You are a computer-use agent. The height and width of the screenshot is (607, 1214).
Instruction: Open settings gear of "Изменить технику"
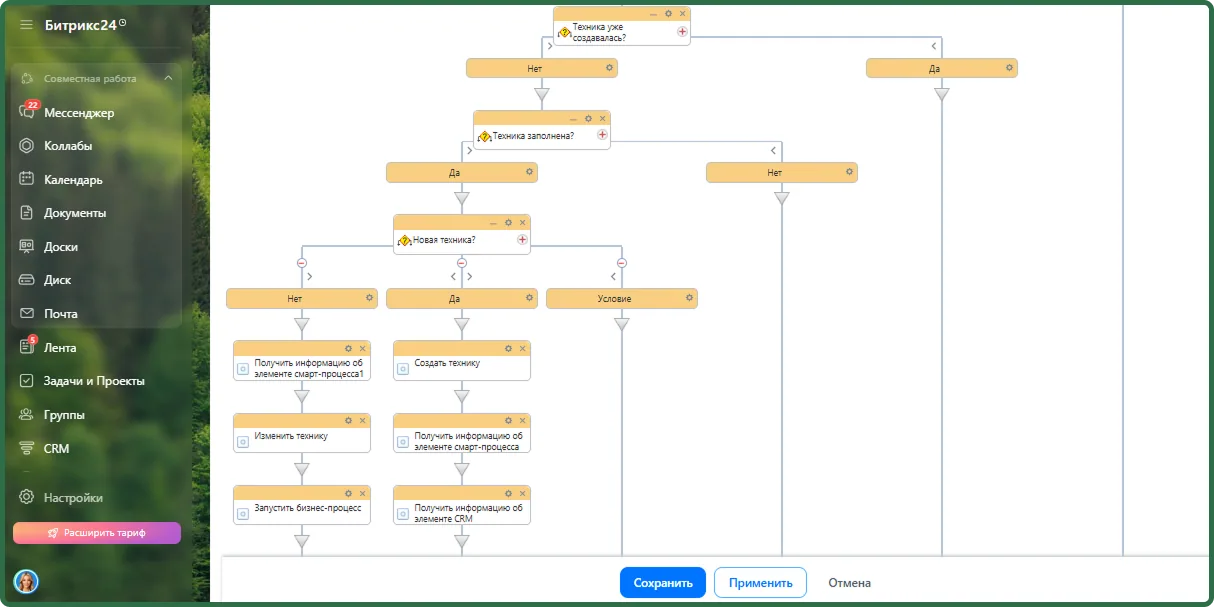coord(348,420)
